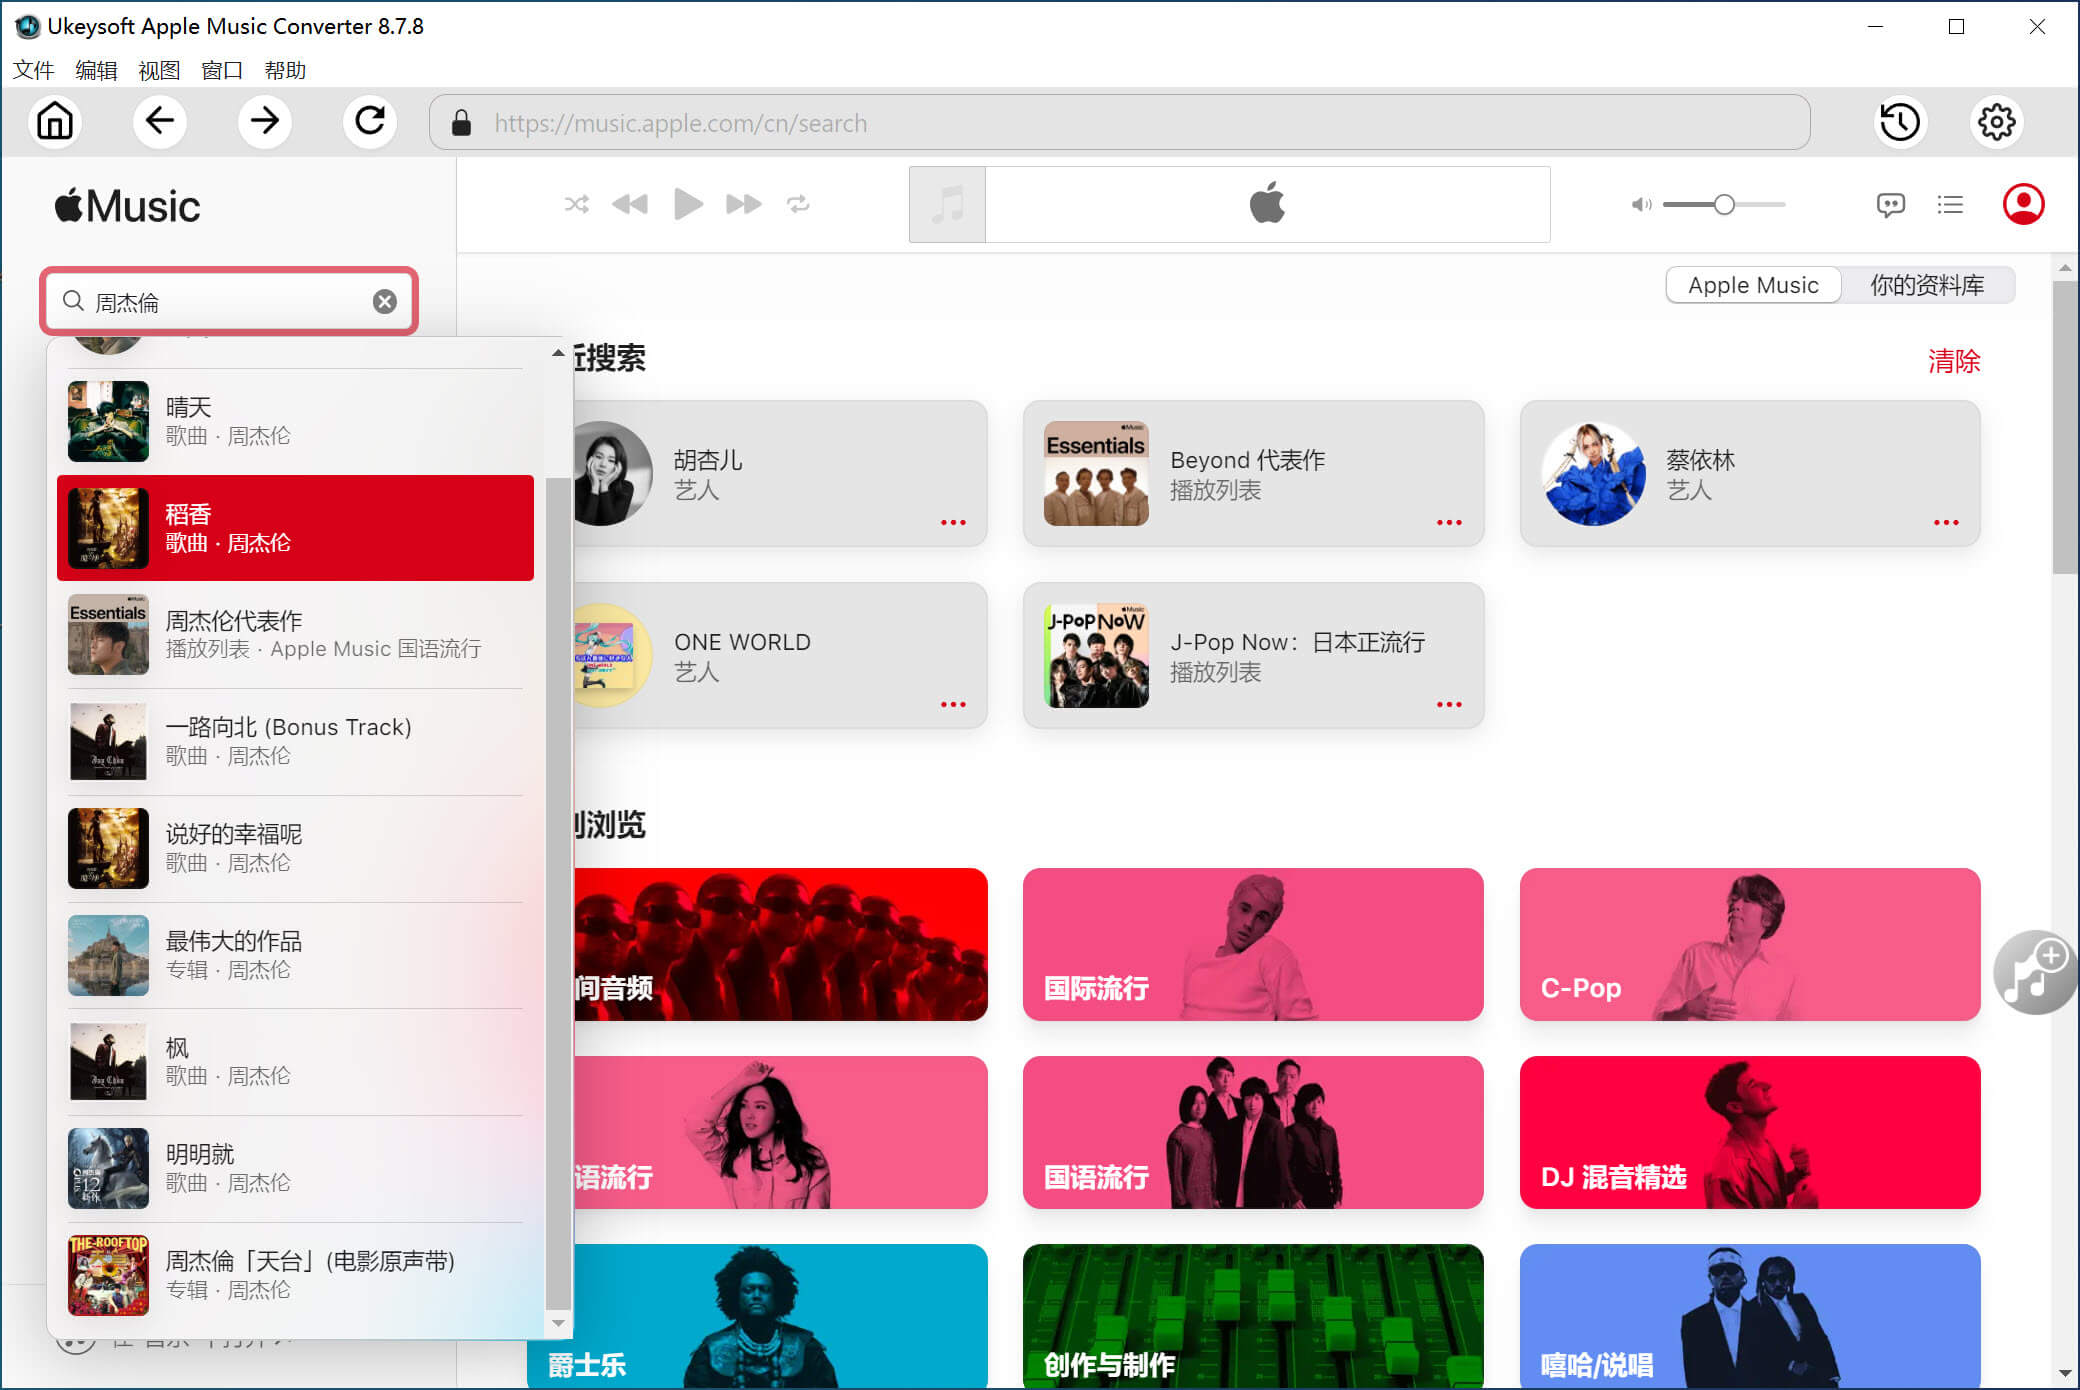Open the browsing history
The width and height of the screenshot is (2080, 1390).
[1899, 122]
